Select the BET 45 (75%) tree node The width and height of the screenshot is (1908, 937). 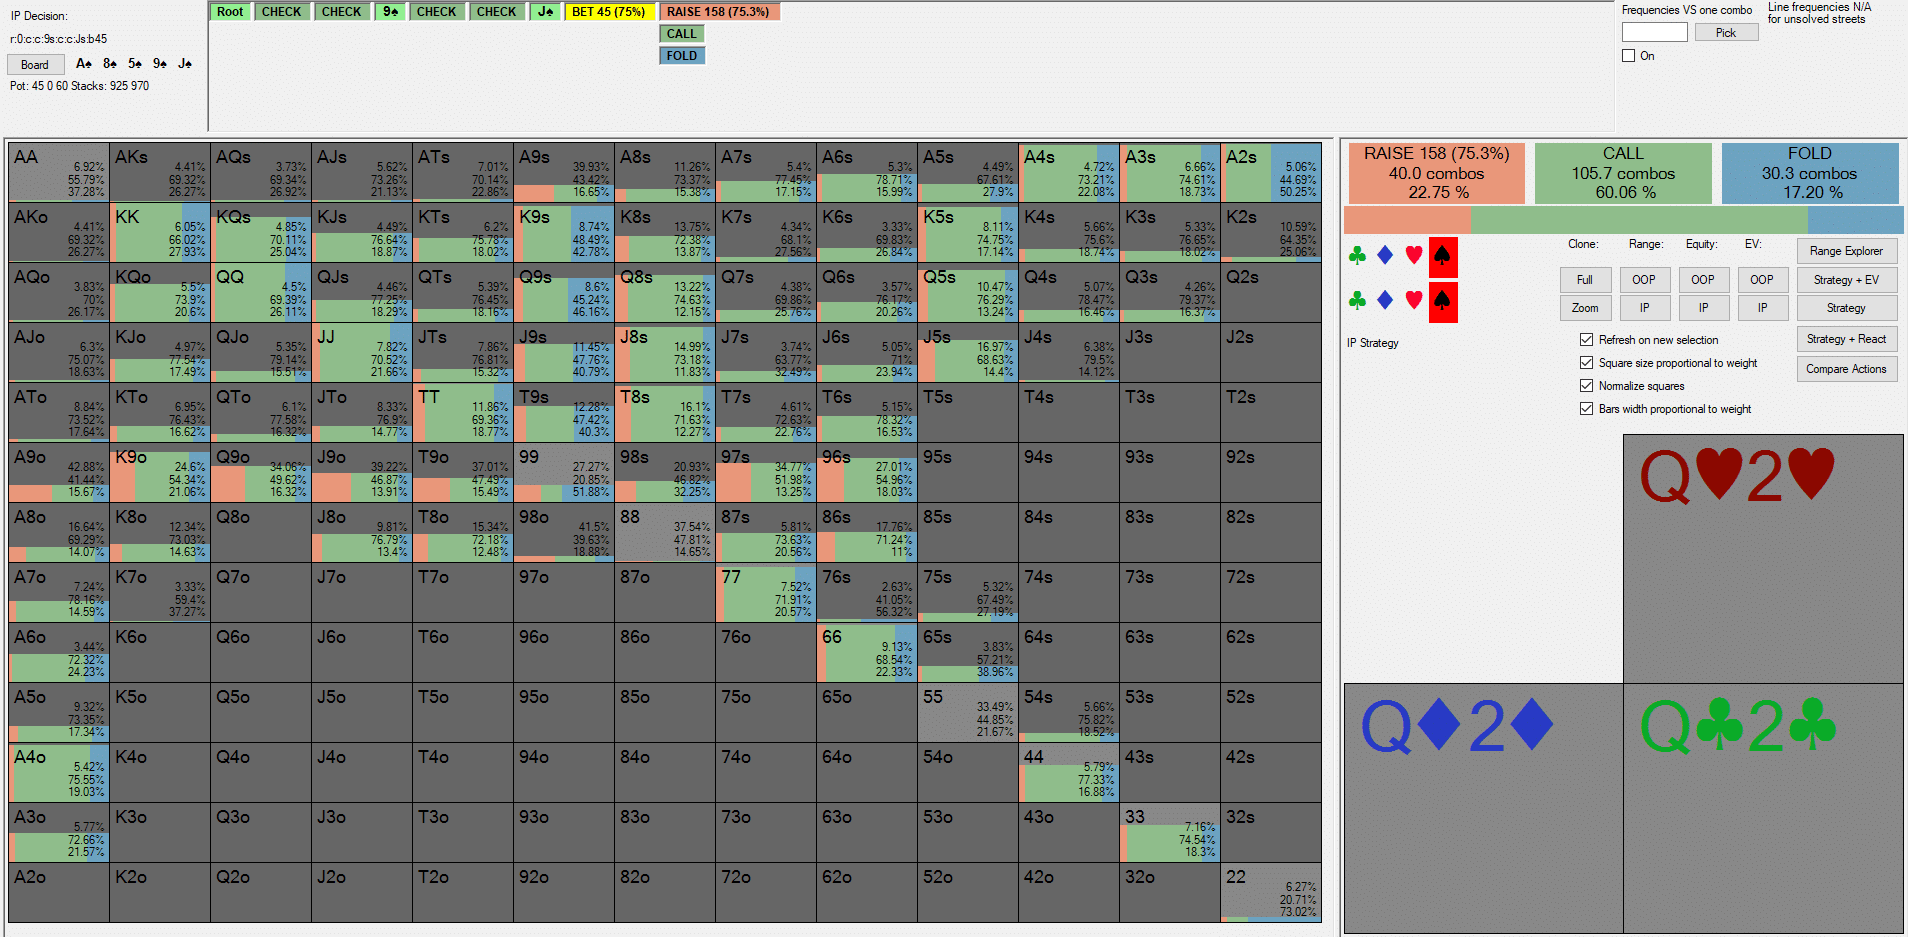coord(608,12)
